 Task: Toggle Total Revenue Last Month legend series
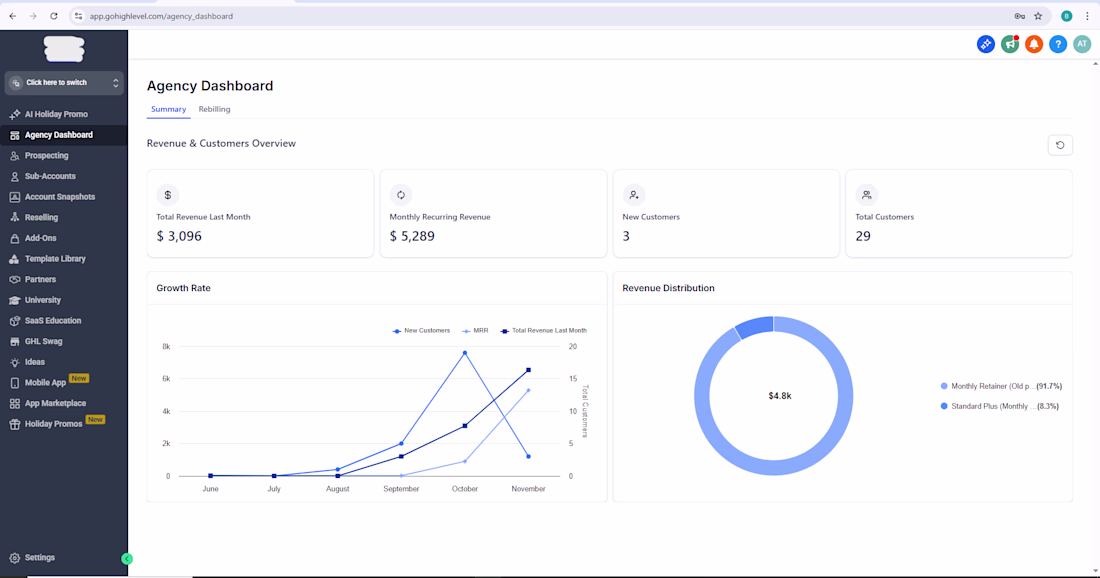coord(544,330)
